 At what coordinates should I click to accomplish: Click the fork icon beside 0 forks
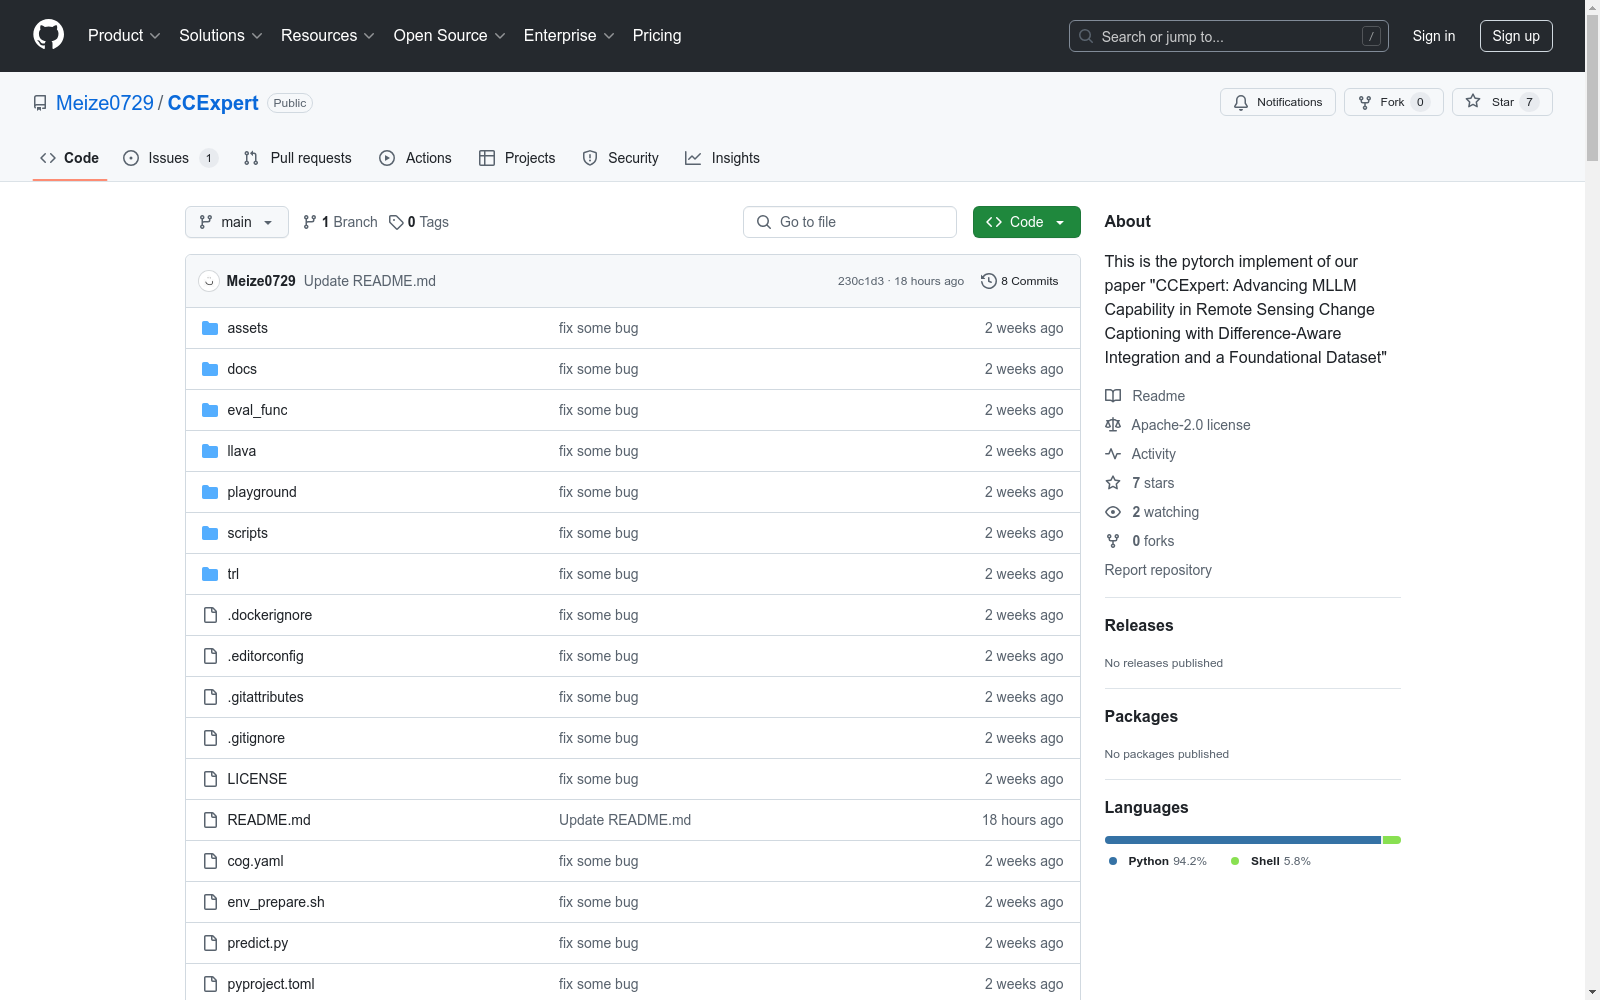click(x=1113, y=541)
